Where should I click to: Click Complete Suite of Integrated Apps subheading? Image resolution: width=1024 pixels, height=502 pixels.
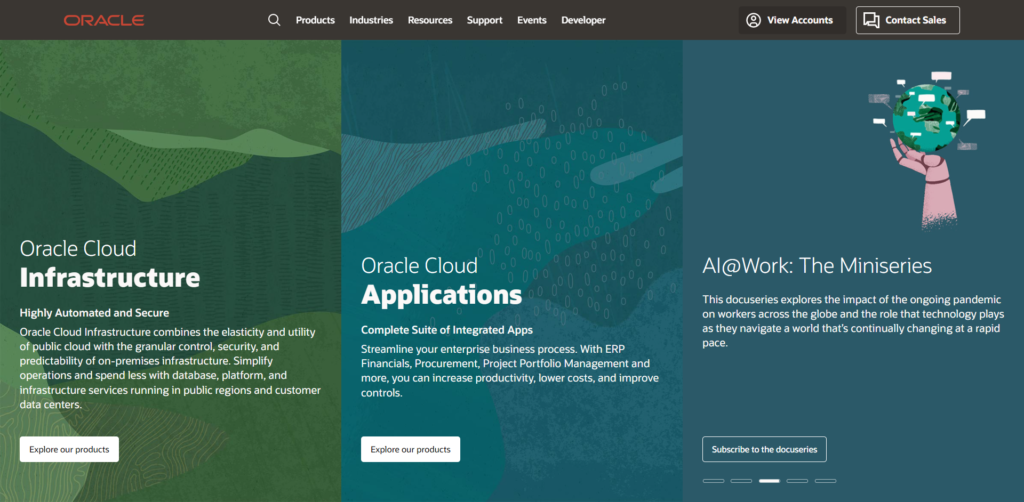[x=447, y=330]
